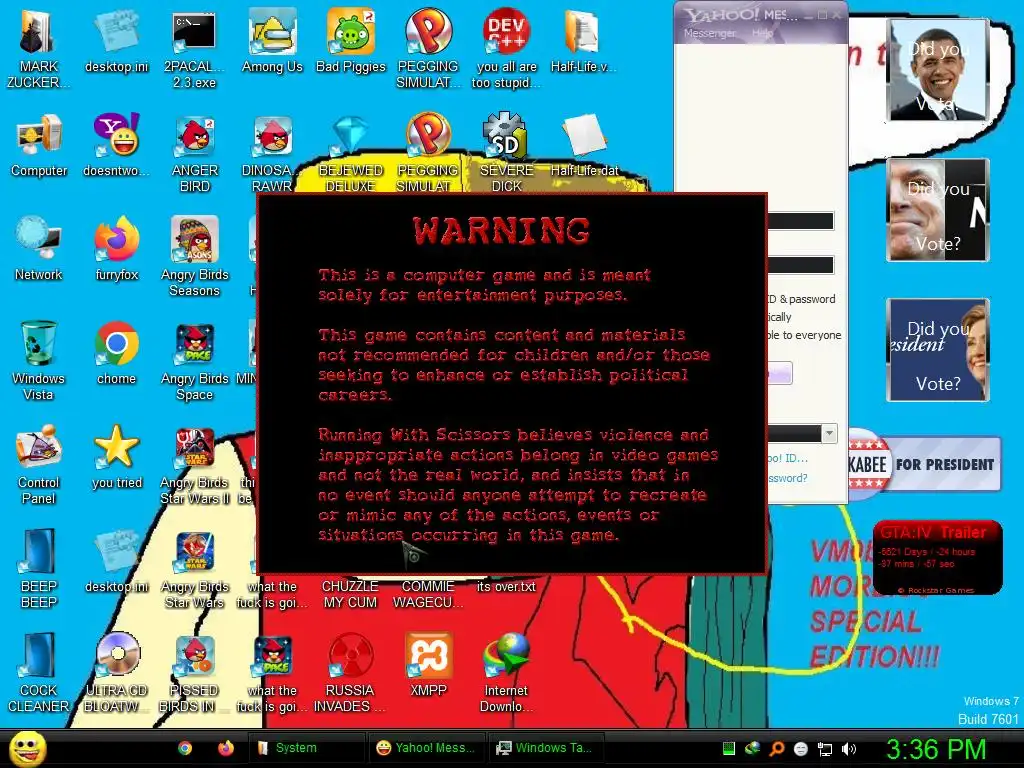Click the Firefox icon in taskbar
The image size is (1024, 768).
pos(226,748)
